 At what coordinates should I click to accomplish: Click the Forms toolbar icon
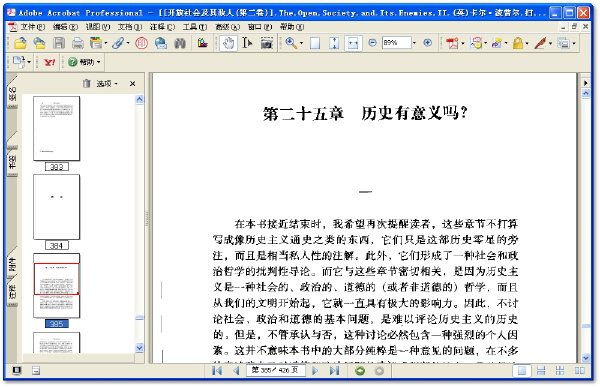coord(563,42)
